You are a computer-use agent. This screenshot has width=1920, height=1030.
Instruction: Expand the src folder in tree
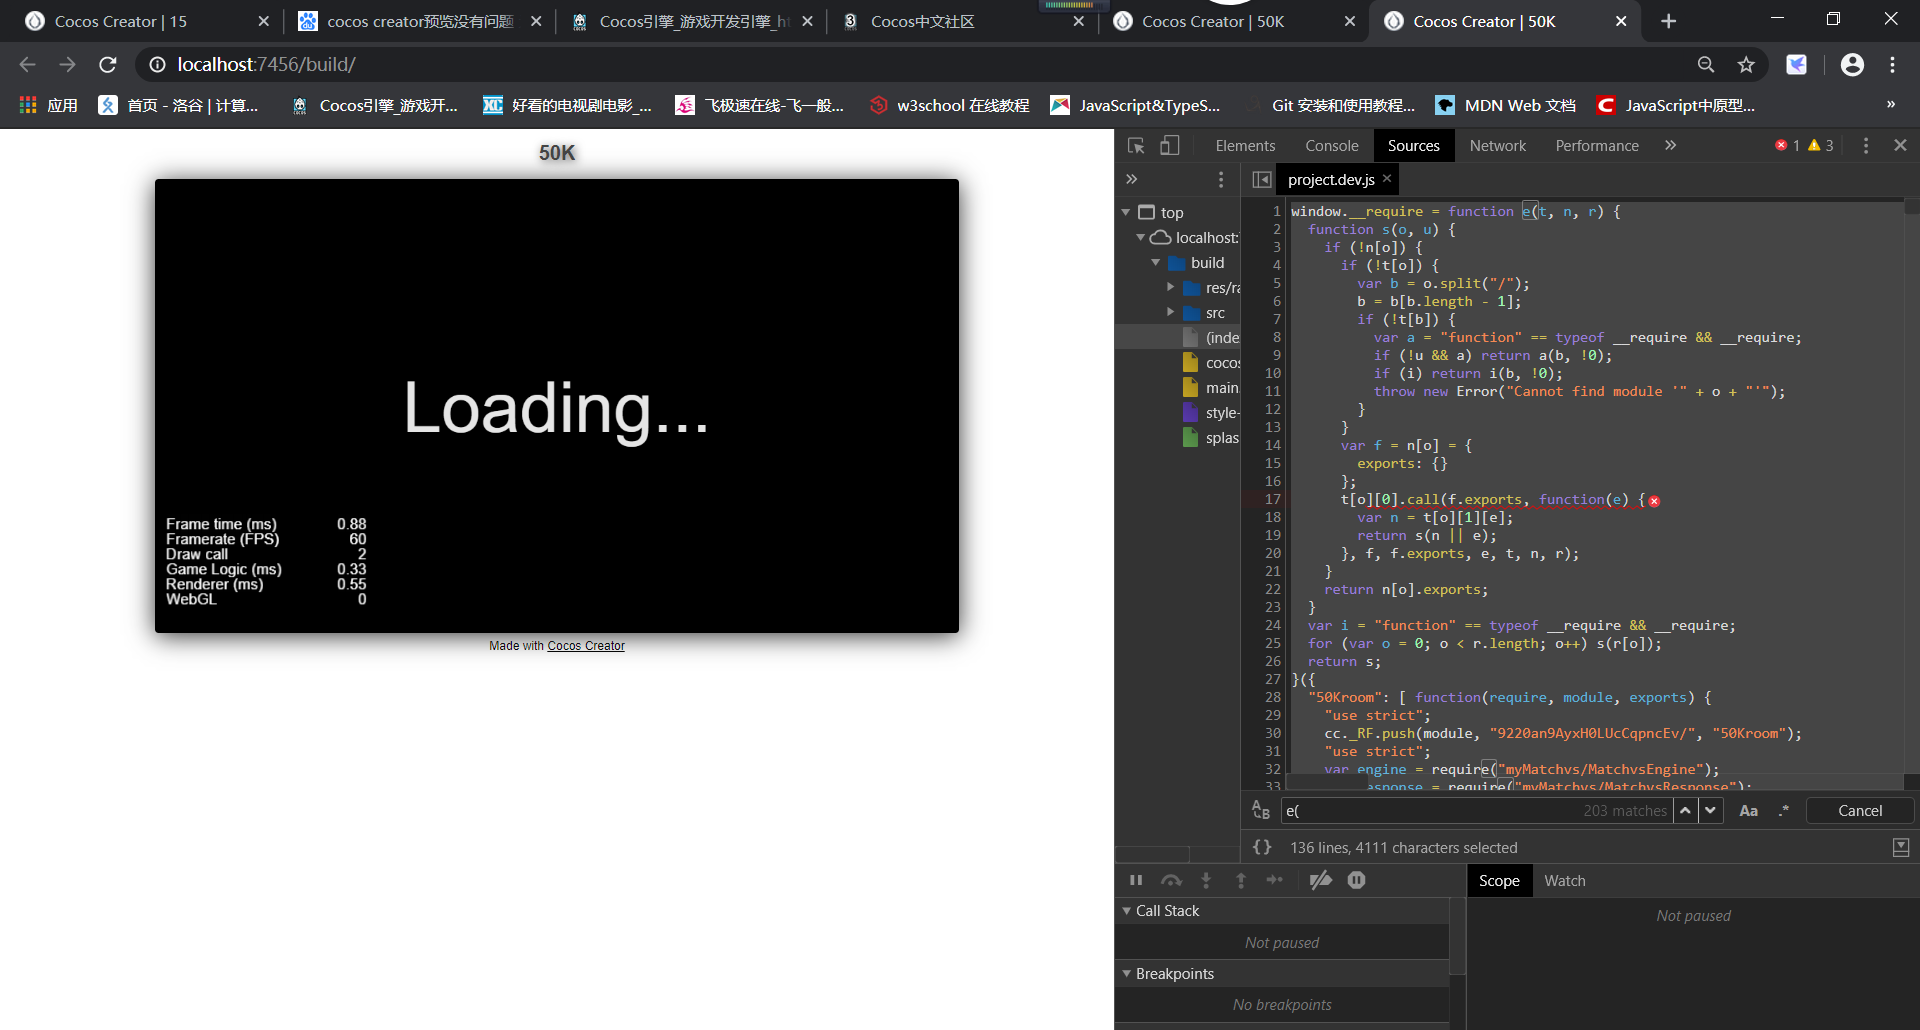(x=1170, y=313)
